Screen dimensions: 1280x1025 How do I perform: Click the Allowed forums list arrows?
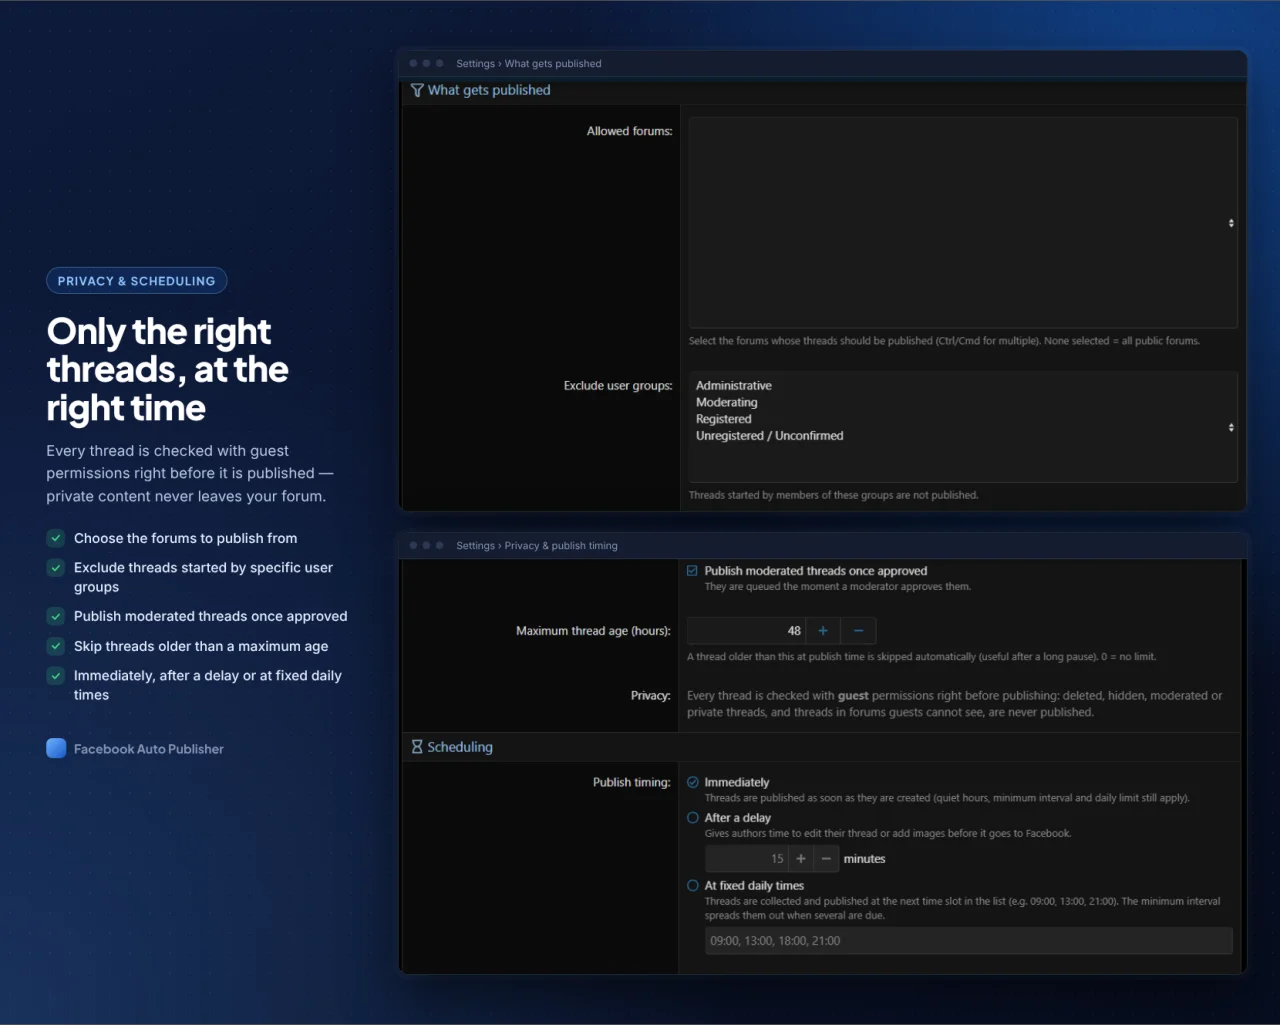[x=1231, y=223]
